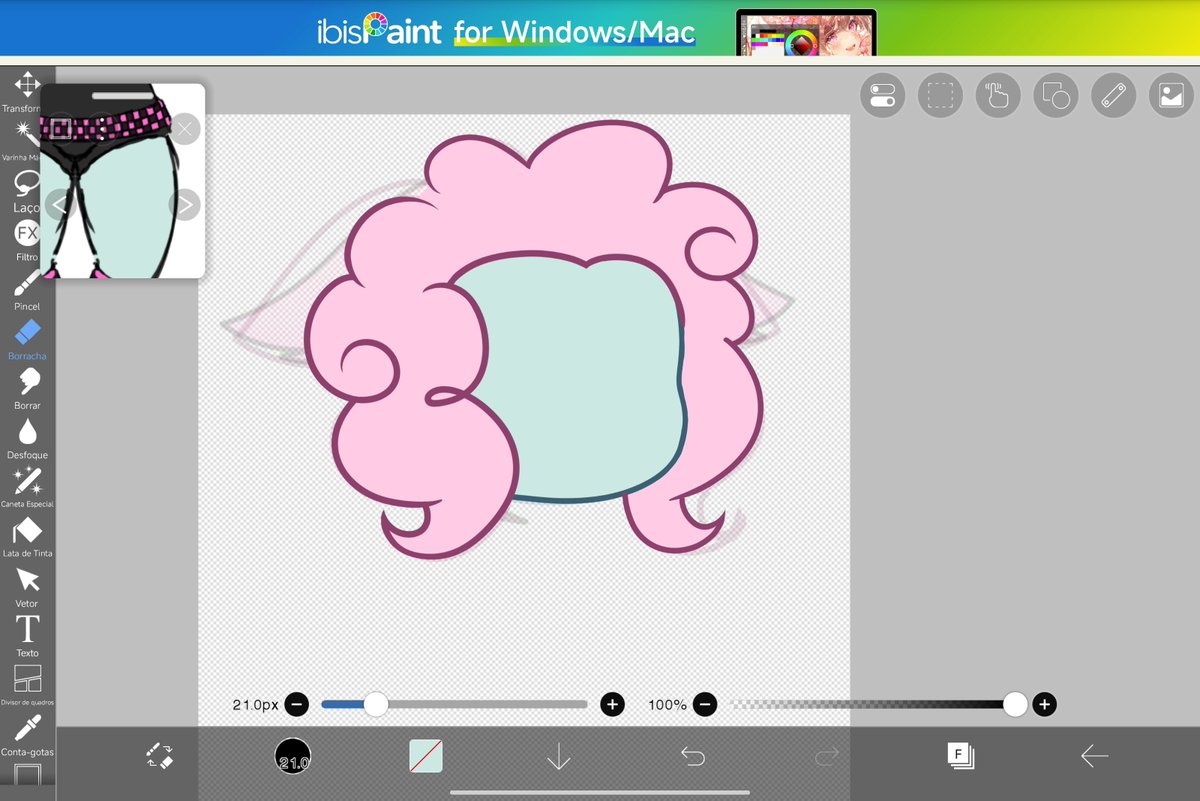
Task: Tap the down arrow to hide toolbar
Action: point(559,757)
